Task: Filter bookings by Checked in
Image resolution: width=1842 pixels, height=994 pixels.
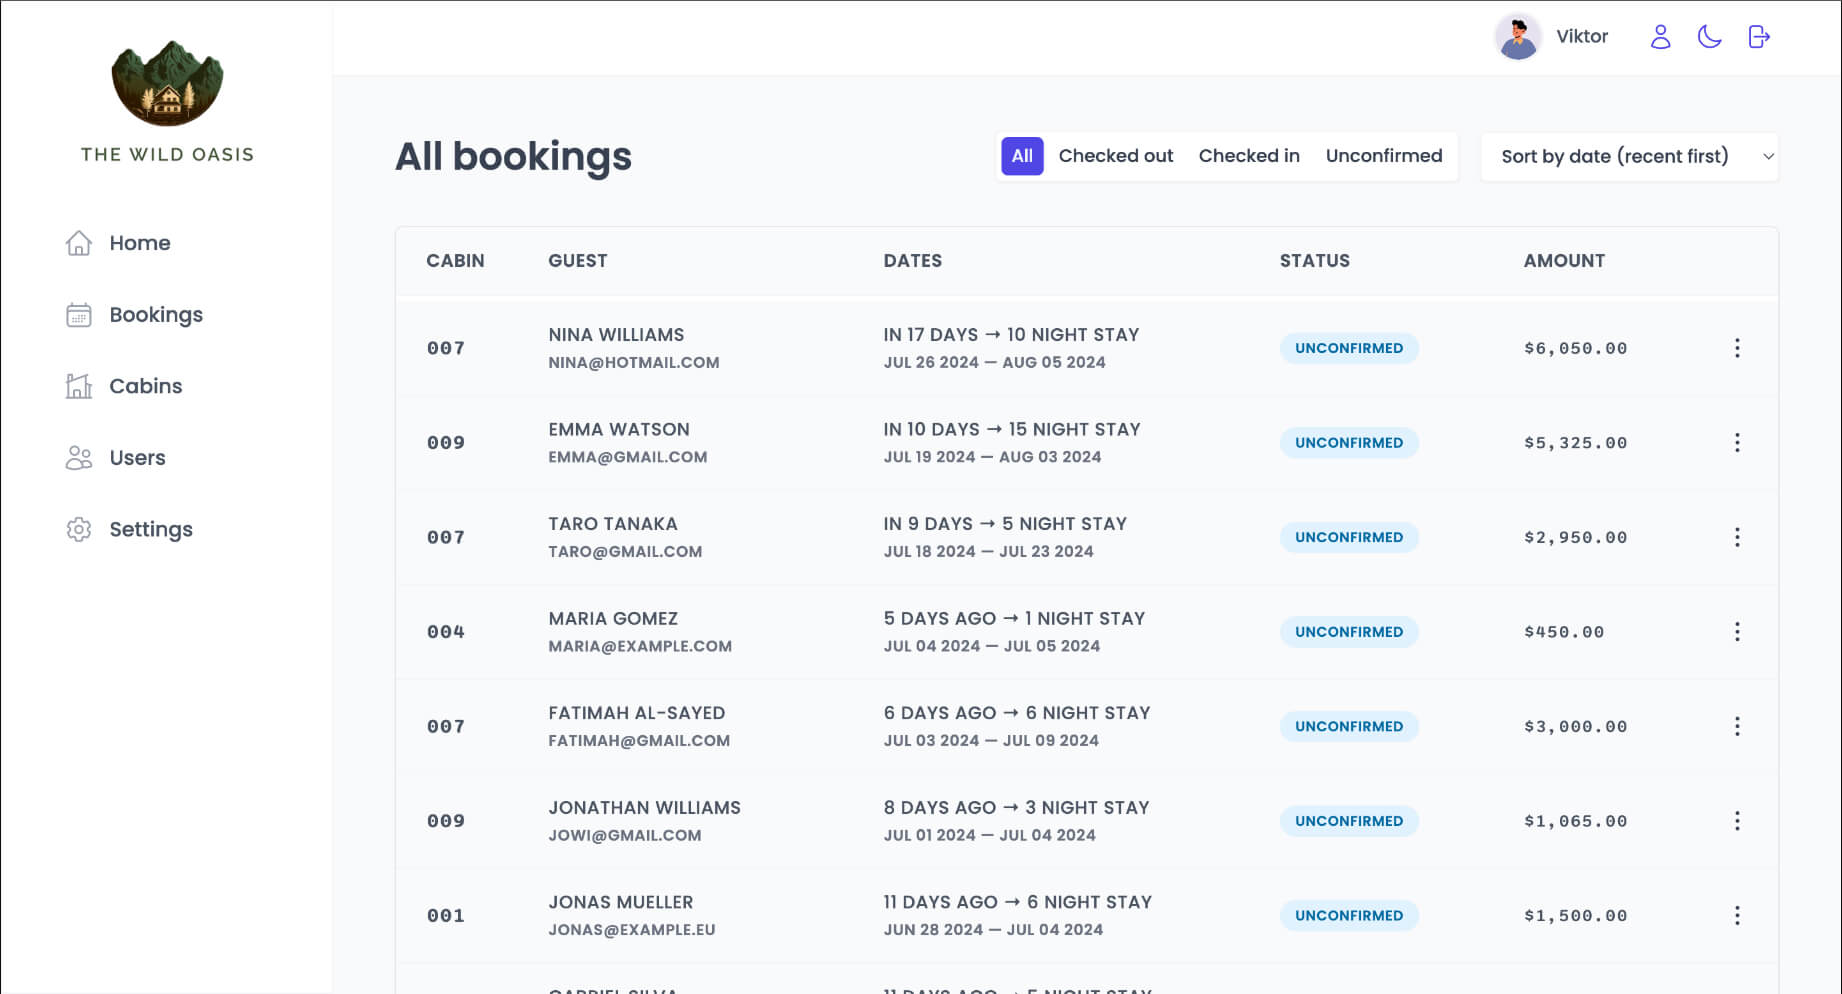Action: click(x=1249, y=156)
